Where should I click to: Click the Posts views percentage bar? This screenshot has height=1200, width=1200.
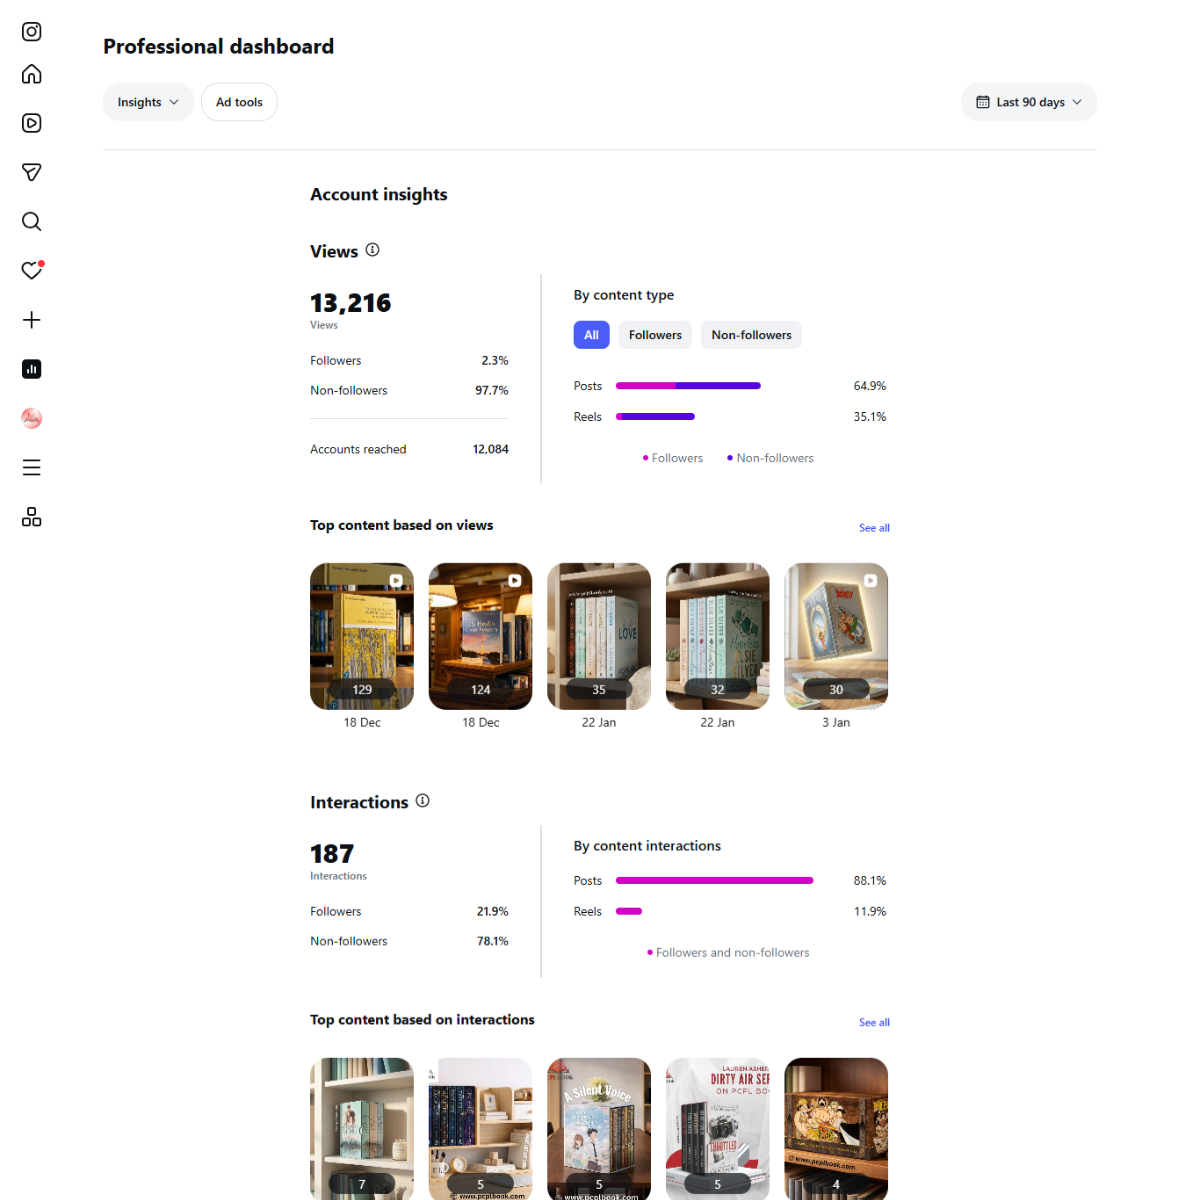(x=688, y=386)
